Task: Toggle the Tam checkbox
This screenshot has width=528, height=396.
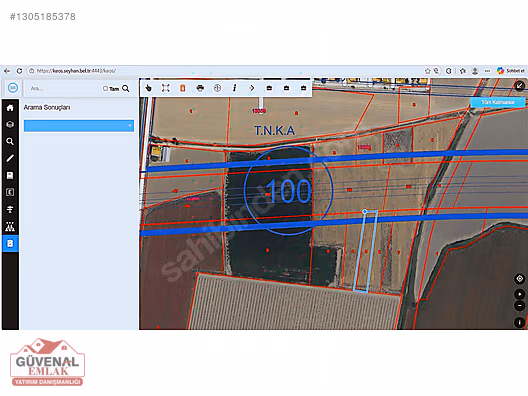Action: click(105, 88)
